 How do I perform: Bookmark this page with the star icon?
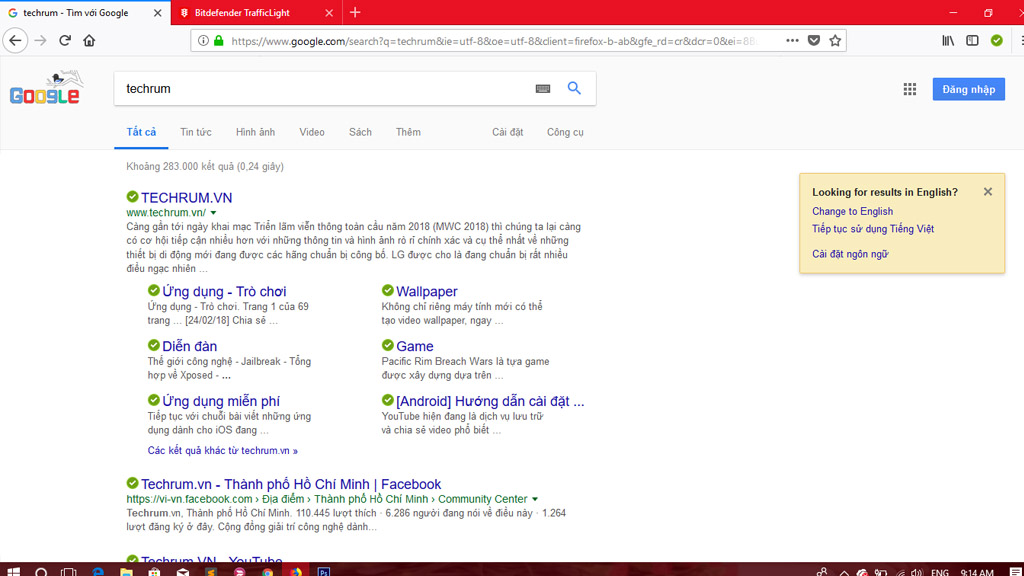(835, 40)
